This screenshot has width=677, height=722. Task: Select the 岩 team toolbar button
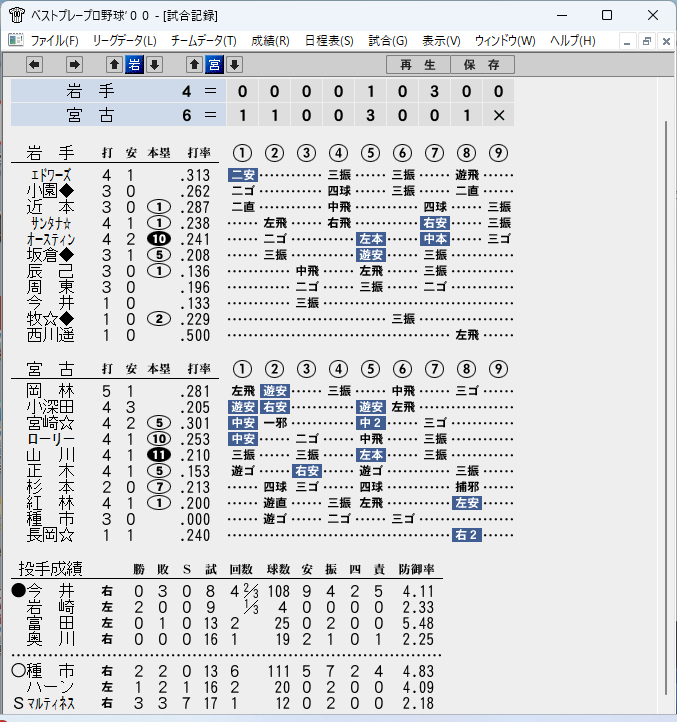pos(134,65)
